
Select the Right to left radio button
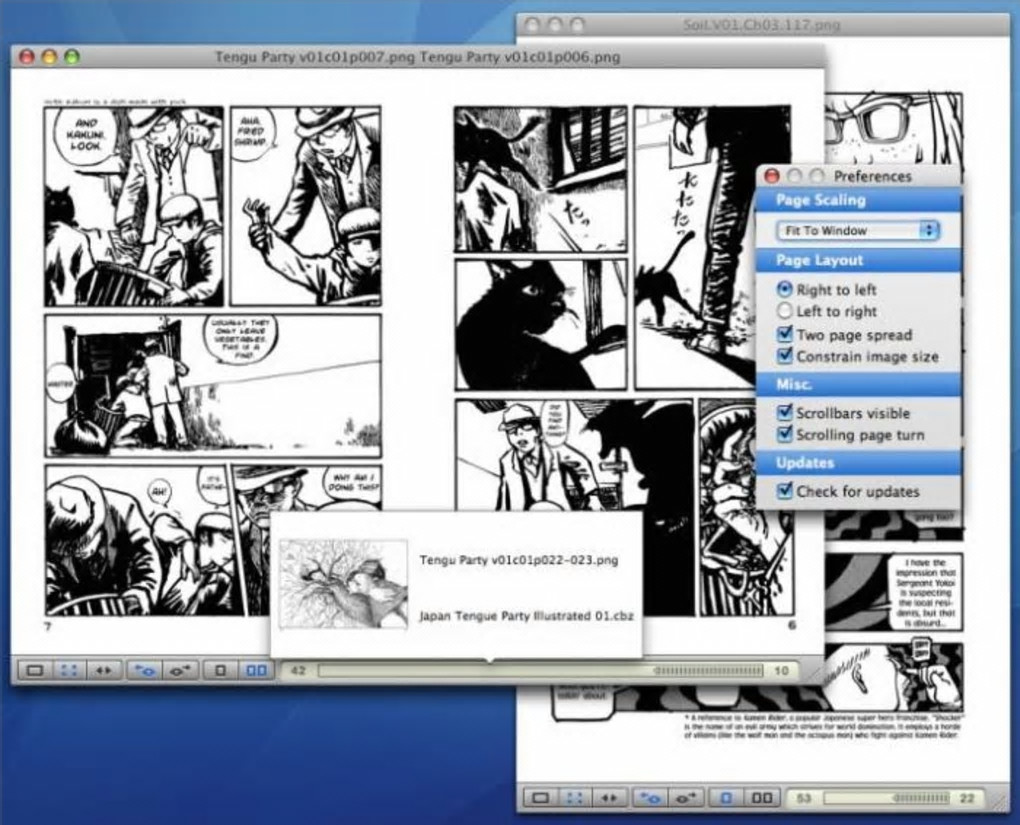[x=785, y=289]
